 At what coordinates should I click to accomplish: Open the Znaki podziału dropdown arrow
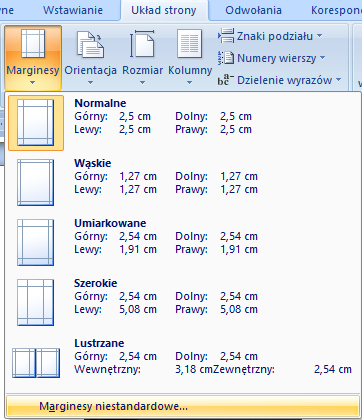[x=319, y=35]
